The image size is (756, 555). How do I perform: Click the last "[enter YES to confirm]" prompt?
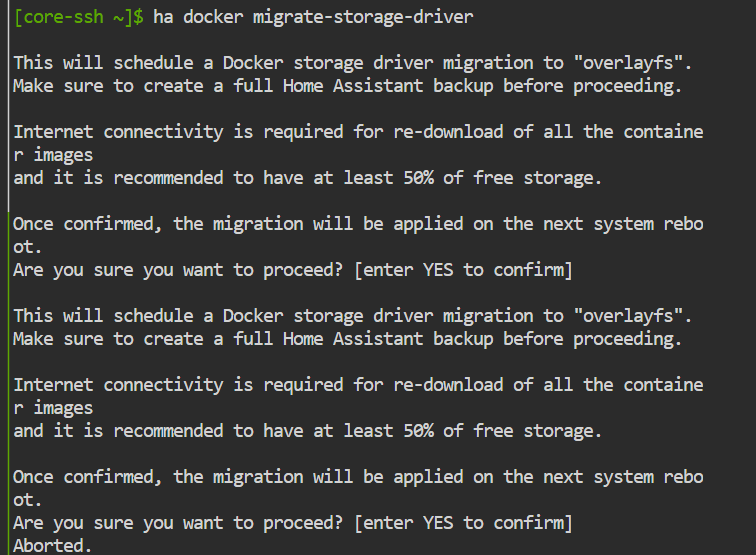tap(464, 523)
